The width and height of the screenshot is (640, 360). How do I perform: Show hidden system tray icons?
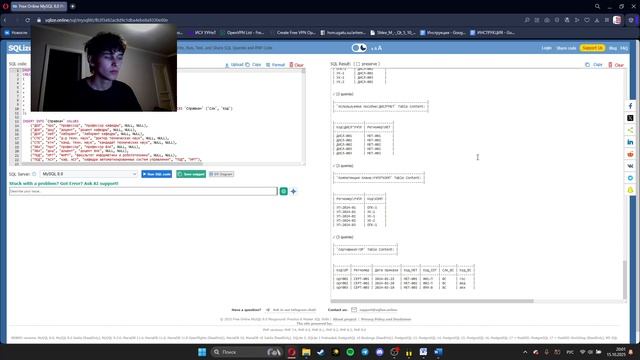point(525,352)
